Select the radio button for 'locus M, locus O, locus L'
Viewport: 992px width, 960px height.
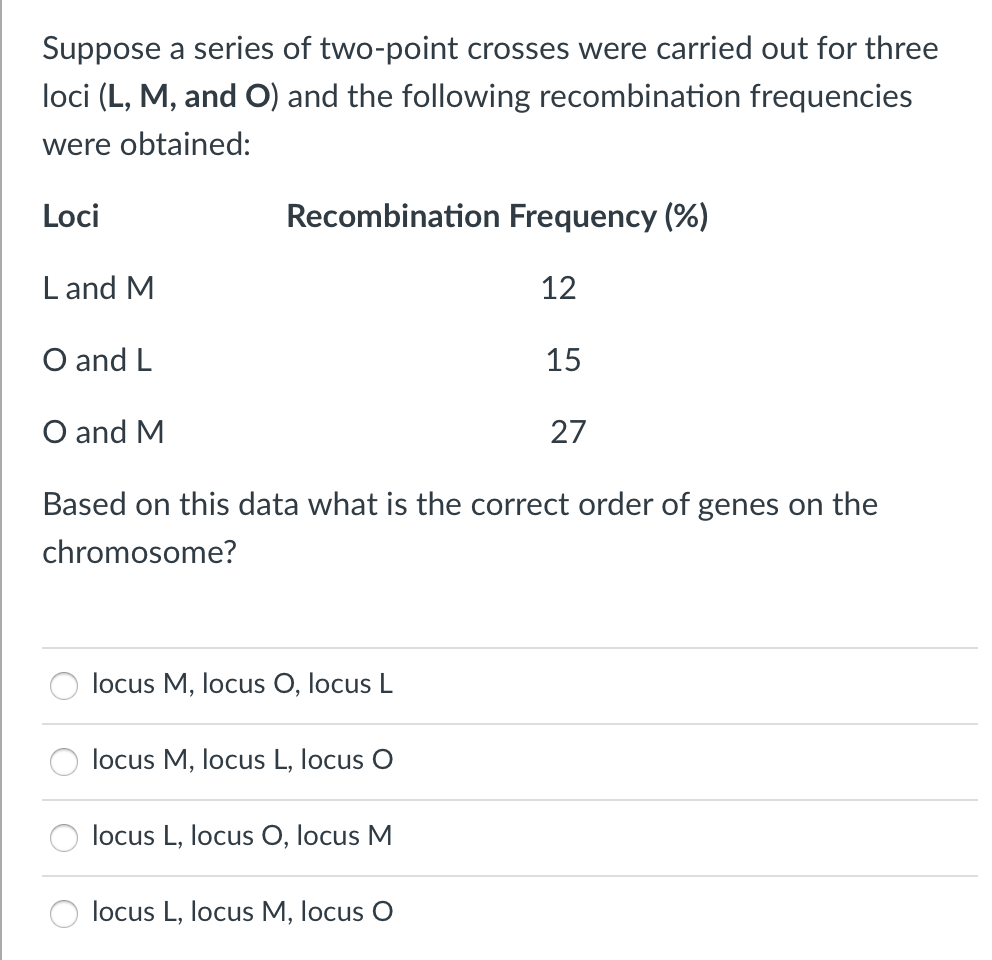click(x=63, y=686)
